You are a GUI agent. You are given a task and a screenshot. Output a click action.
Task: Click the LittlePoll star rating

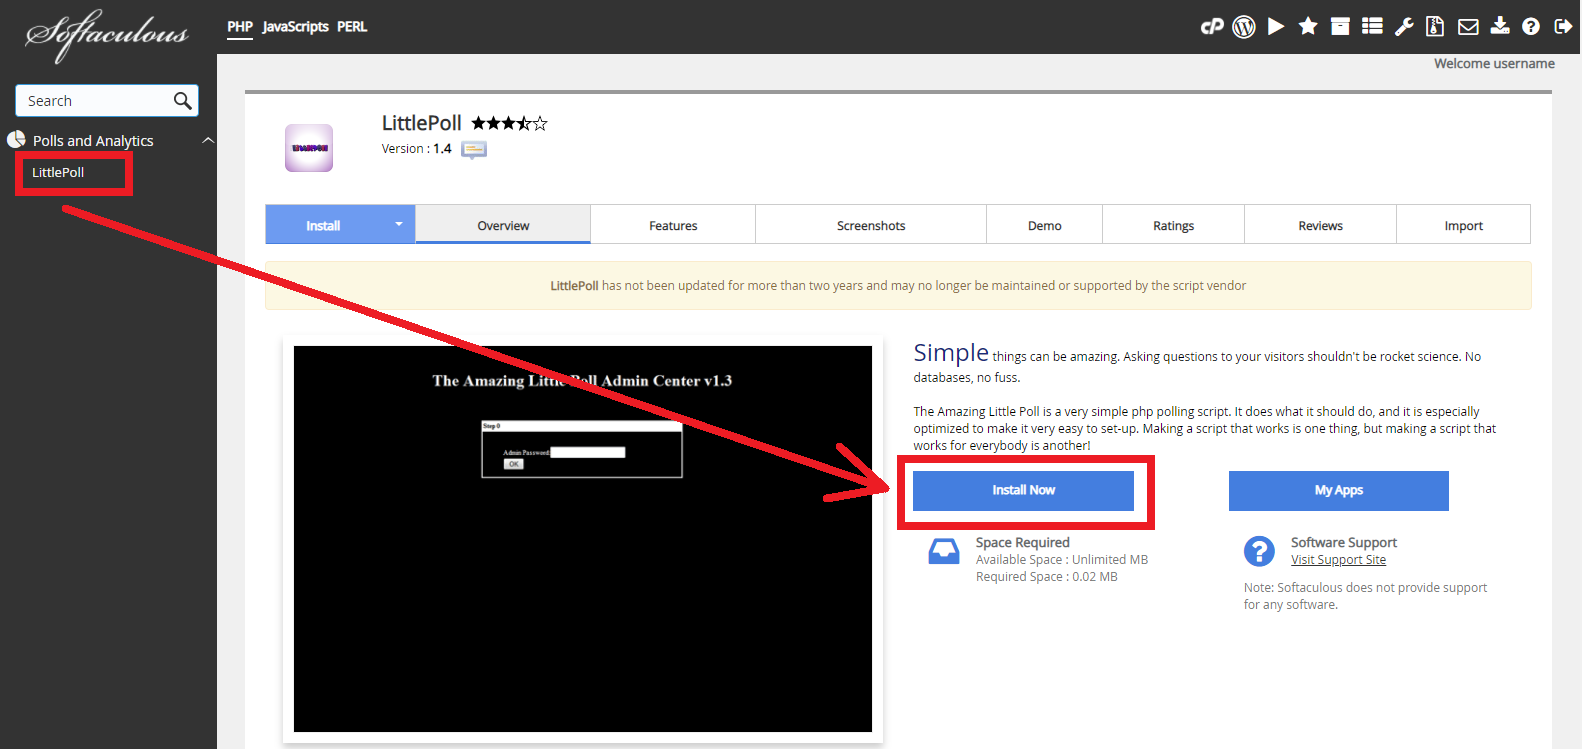point(510,123)
